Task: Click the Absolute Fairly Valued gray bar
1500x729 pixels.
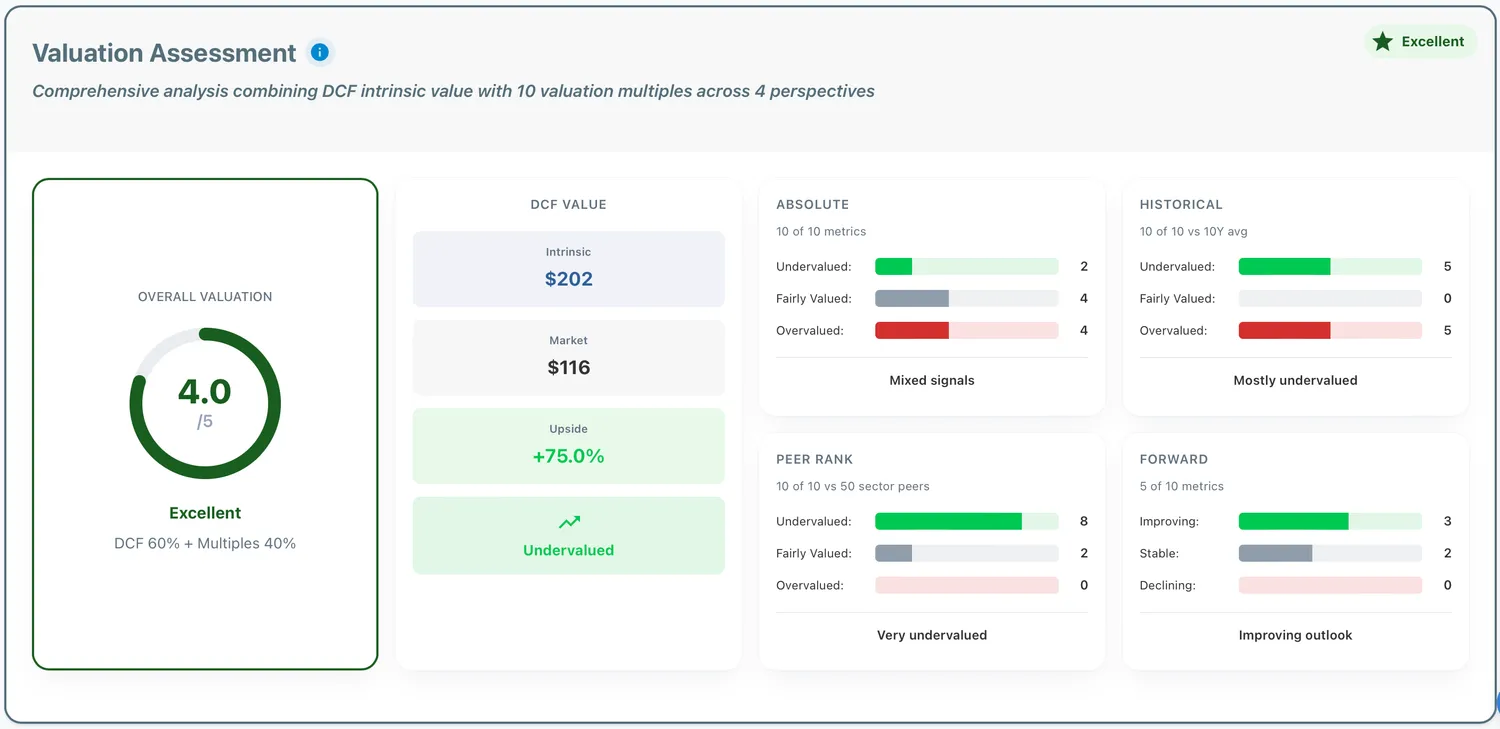Action: coord(967,298)
